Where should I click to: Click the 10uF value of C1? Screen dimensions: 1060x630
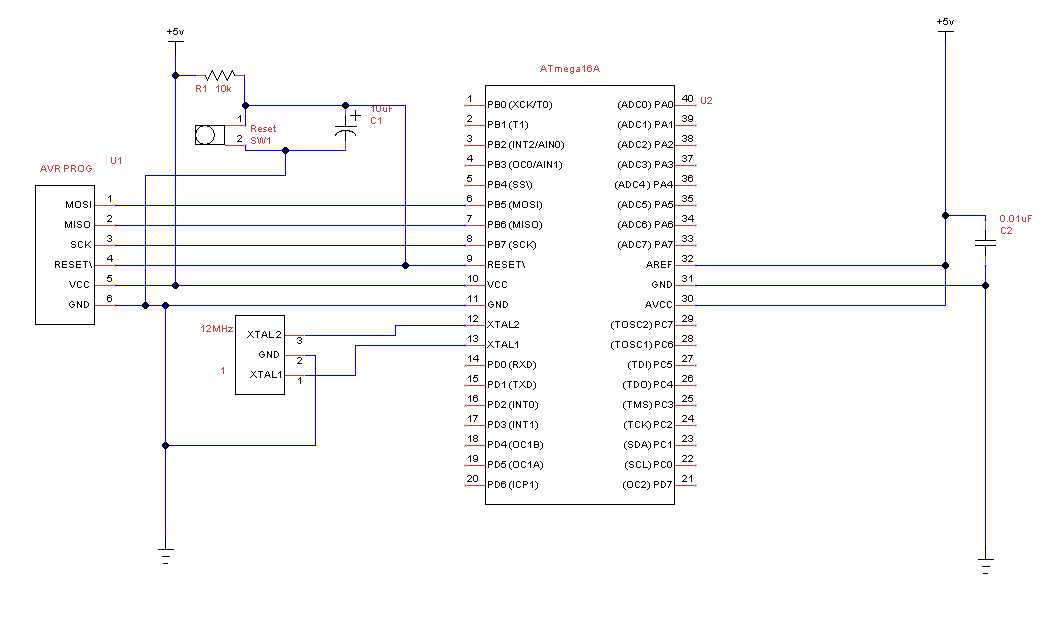coord(381,109)
